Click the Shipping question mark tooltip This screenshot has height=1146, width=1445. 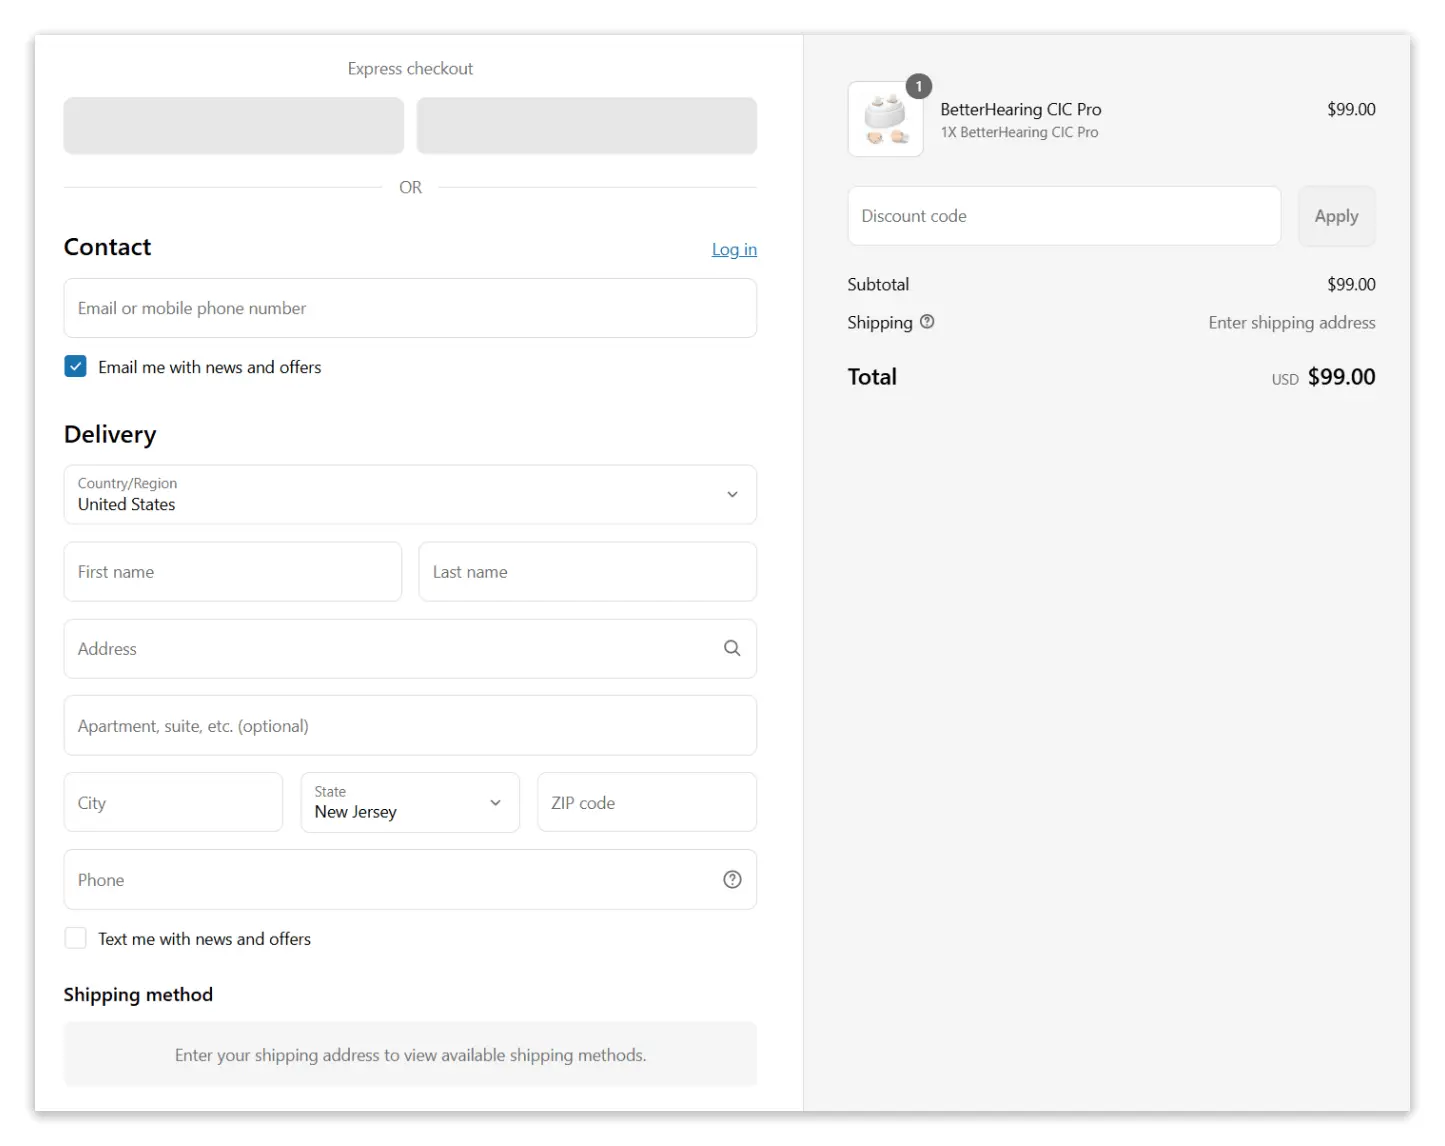click(927, 322)
